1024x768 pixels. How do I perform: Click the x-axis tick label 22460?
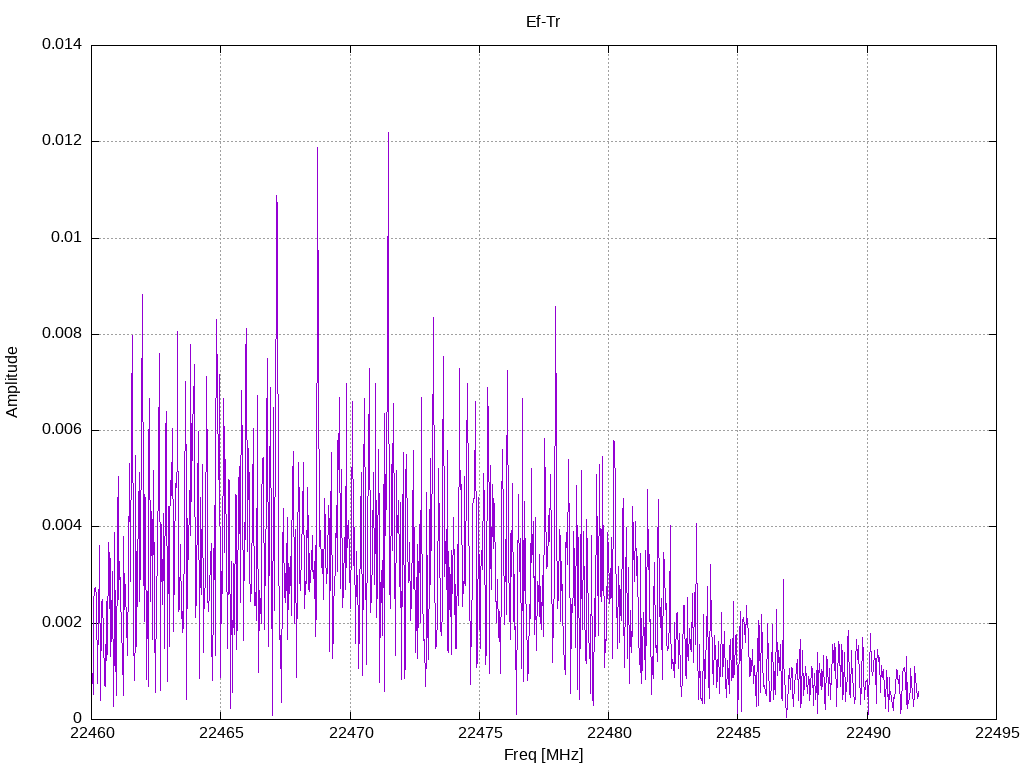point(92,733)
